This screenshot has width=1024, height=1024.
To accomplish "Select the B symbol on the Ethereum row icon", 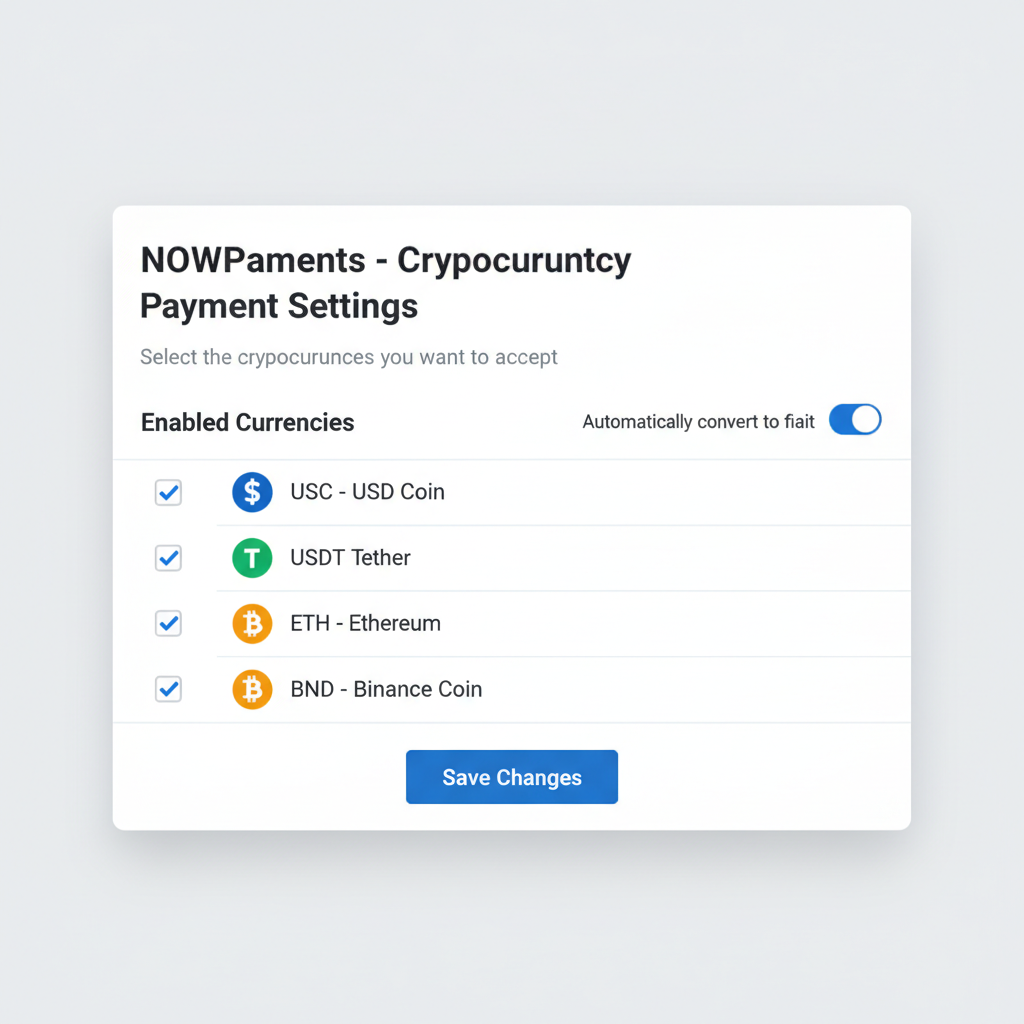I will click(252, 623).
